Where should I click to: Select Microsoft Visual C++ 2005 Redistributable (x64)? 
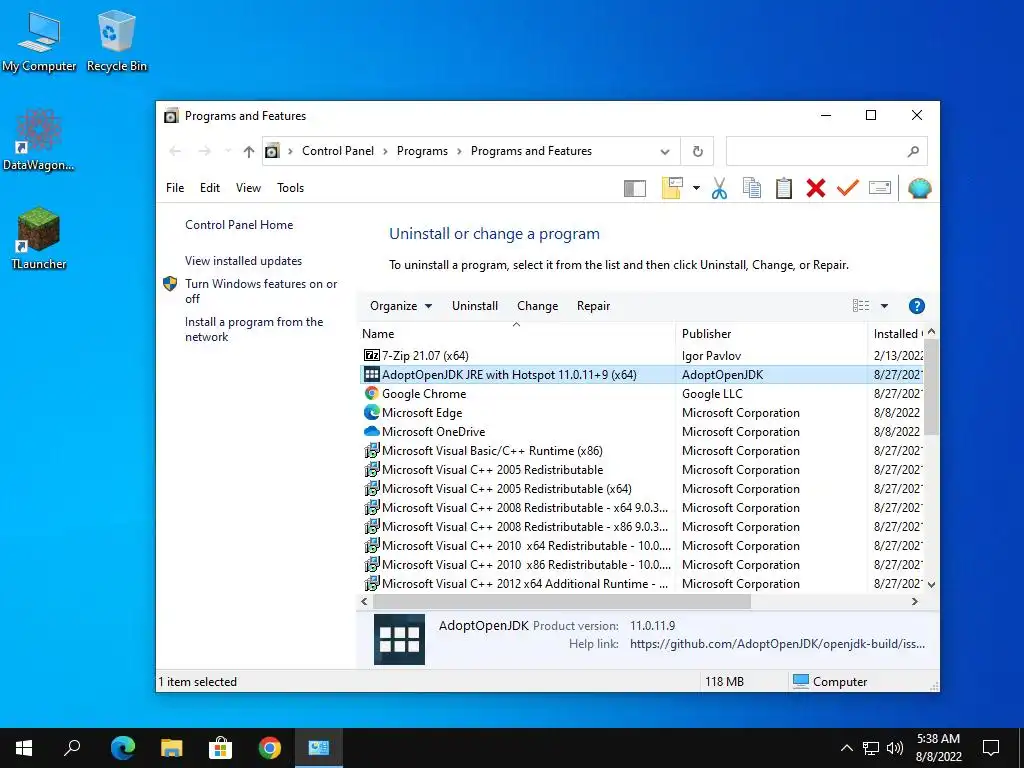[x=641, y=488]
